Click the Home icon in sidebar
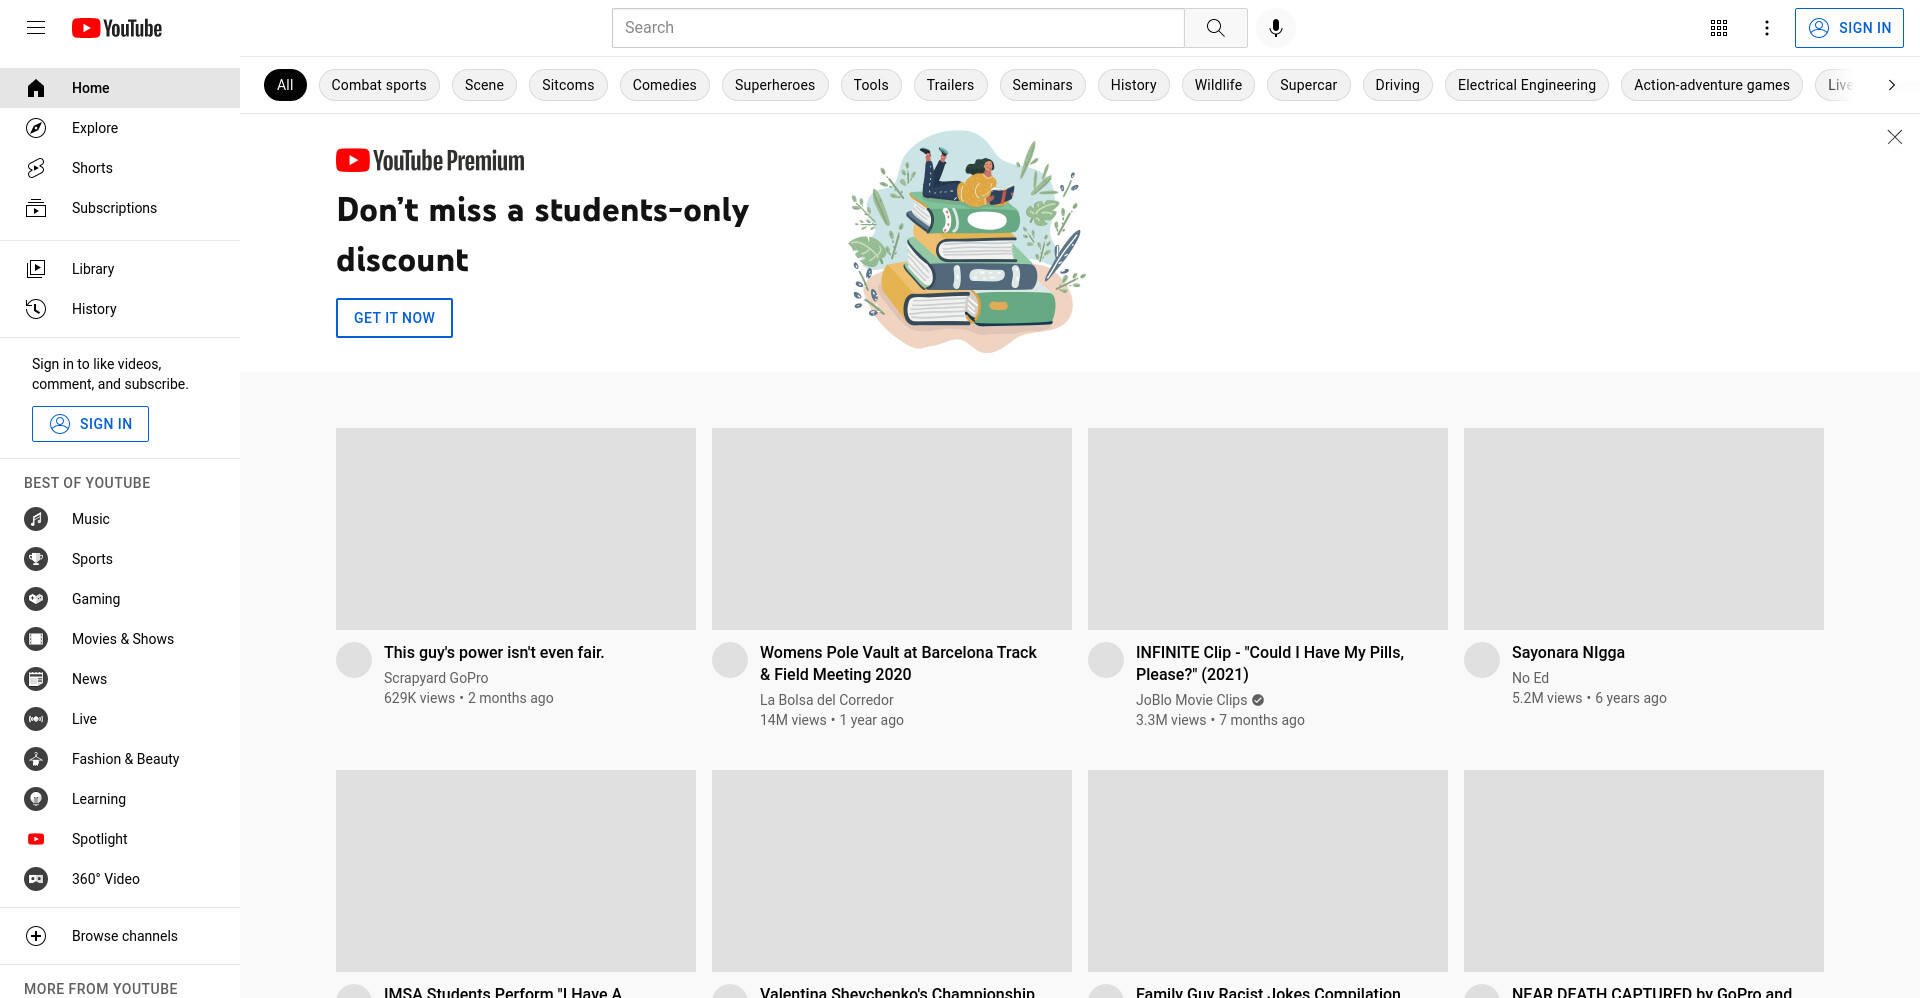The height and width of the screenshot is (998, 1920). (36, 88)
